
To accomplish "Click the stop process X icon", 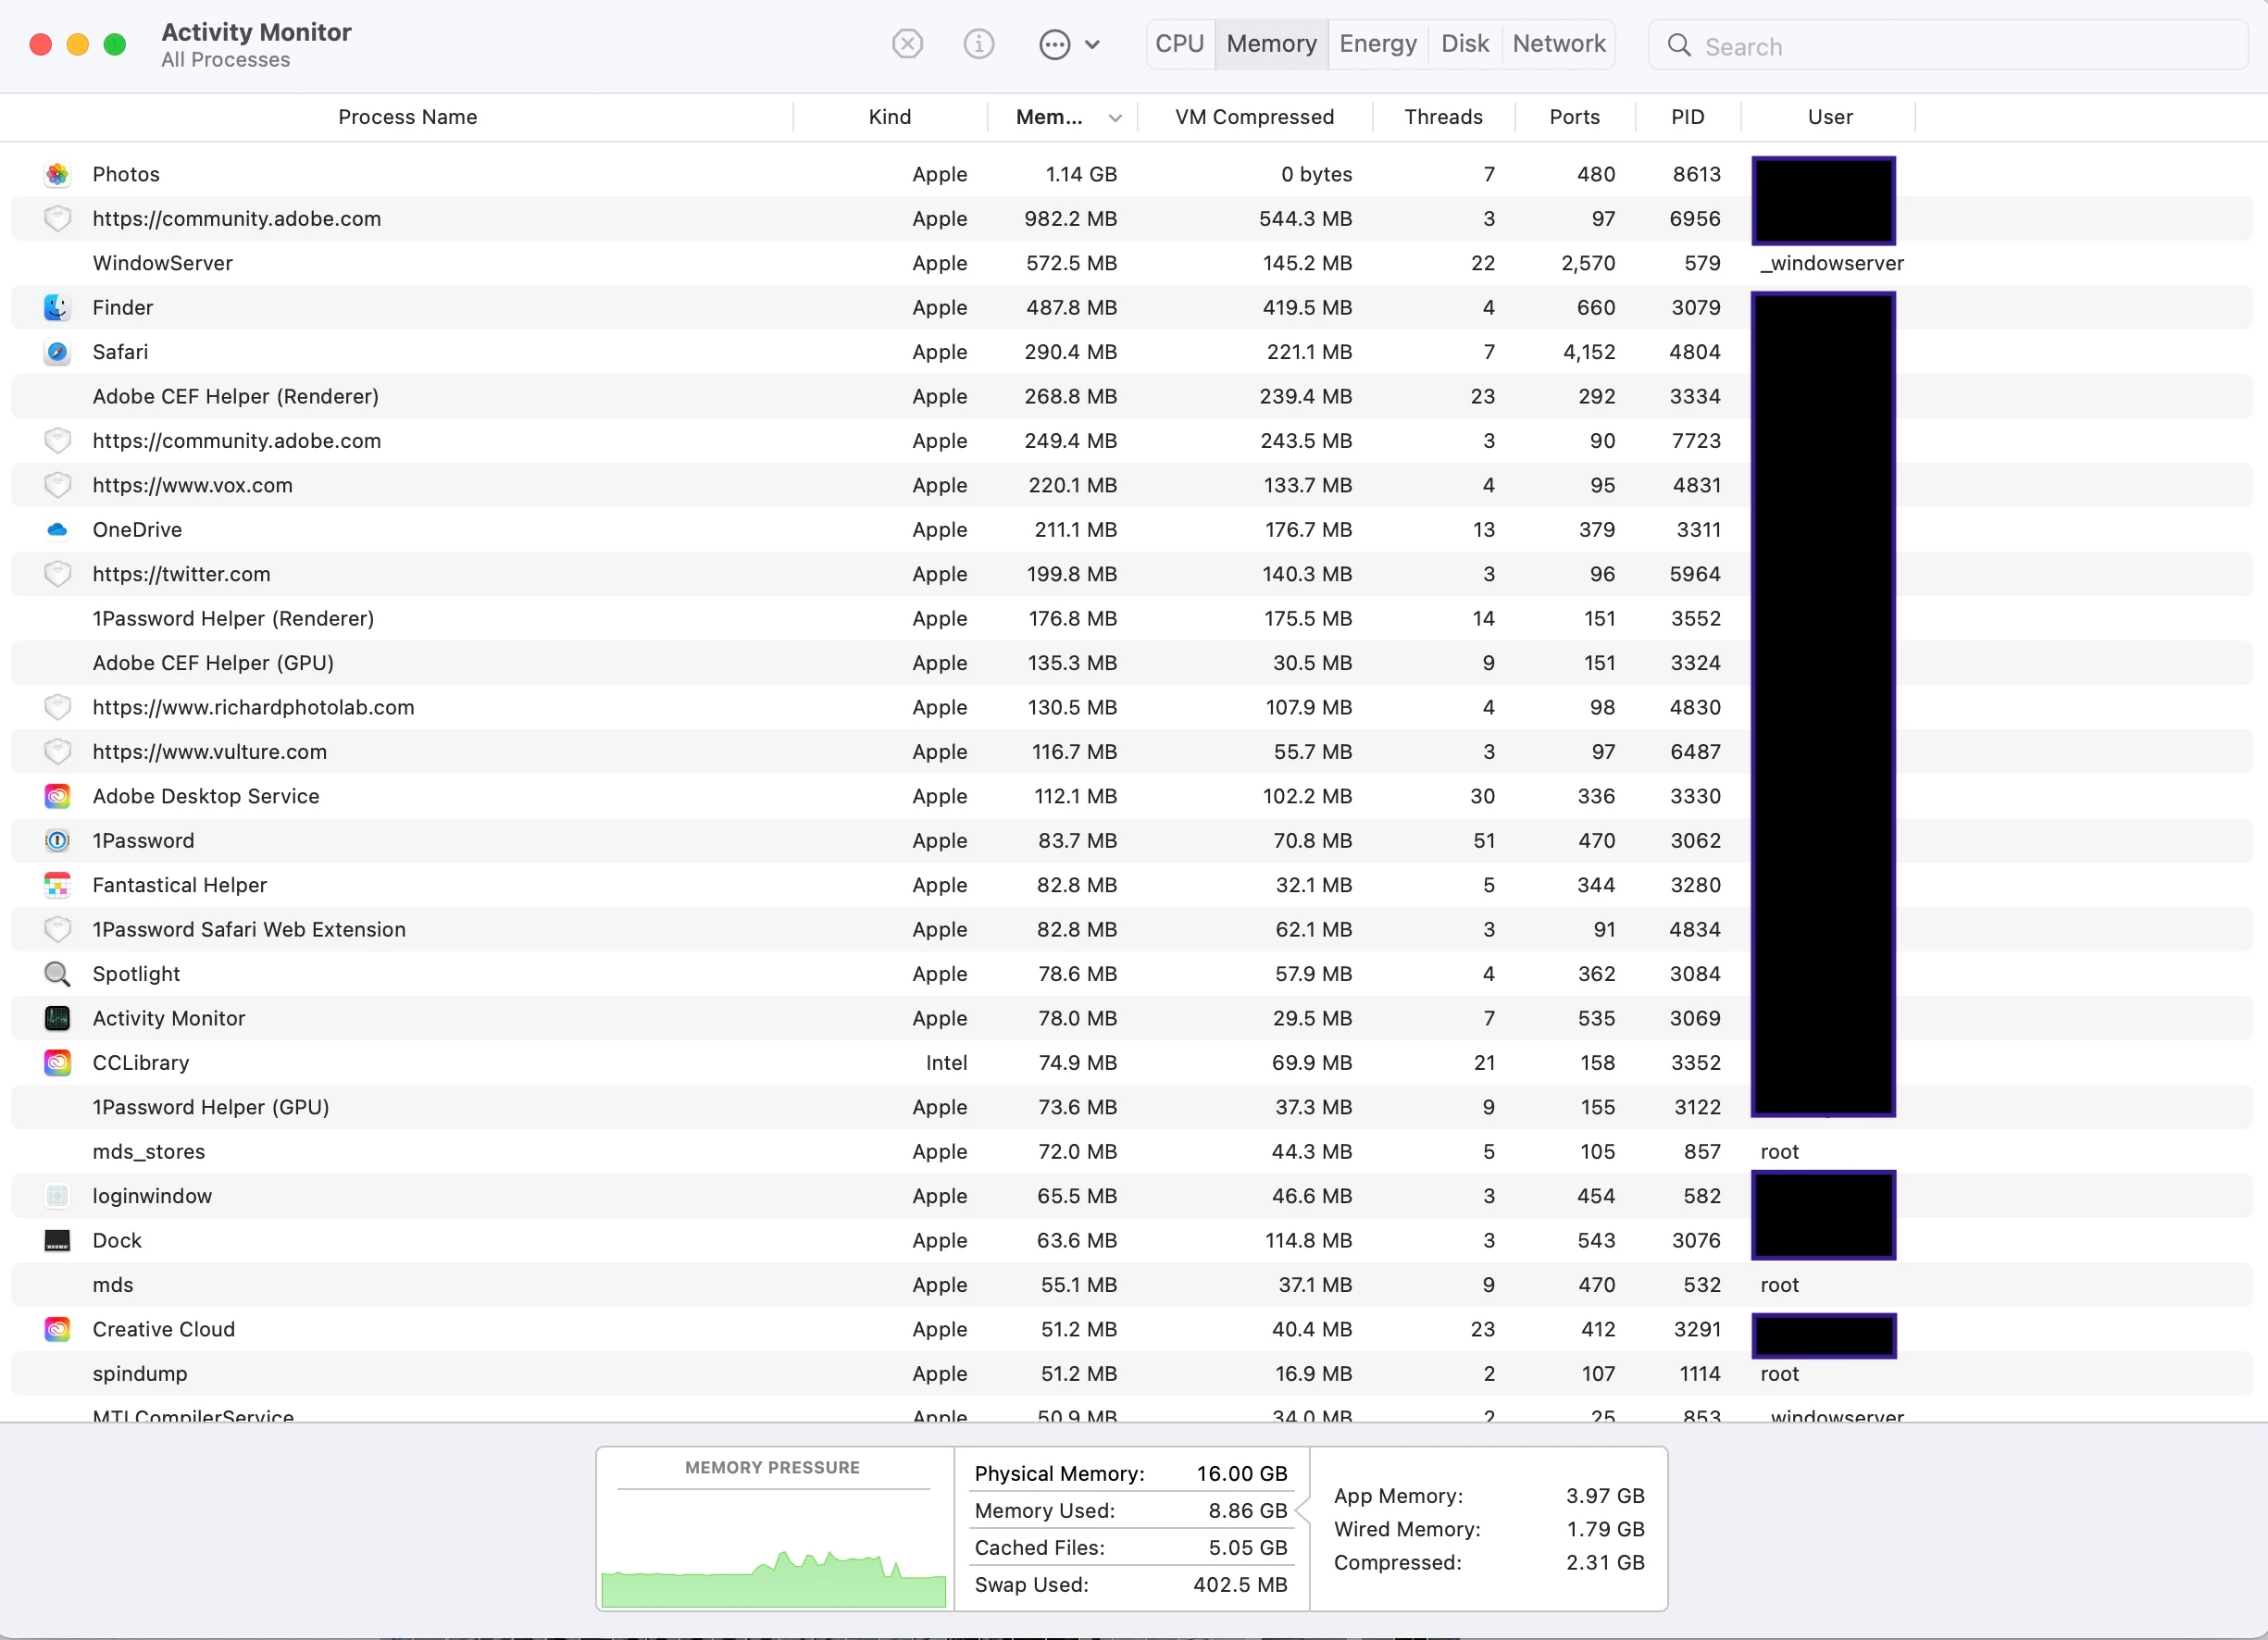I will coord(907,44).
